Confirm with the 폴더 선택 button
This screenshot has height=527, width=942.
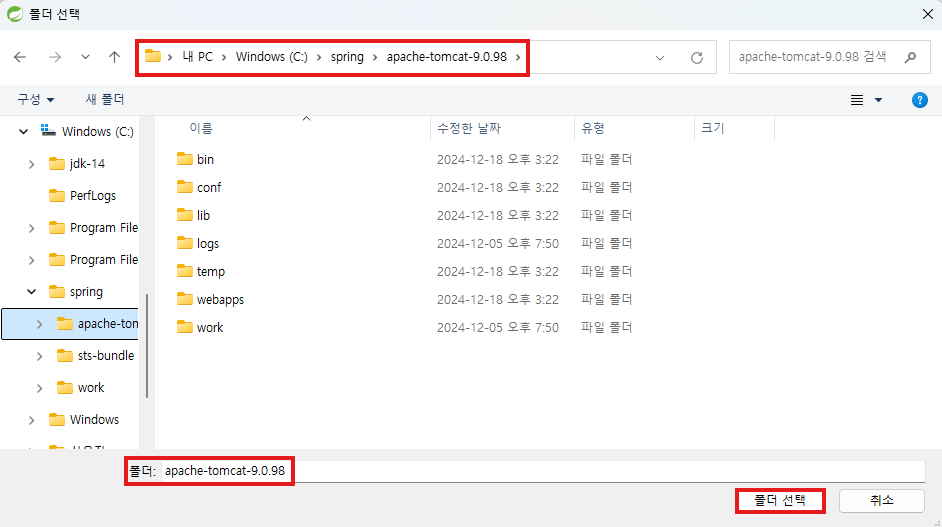pyautogui.click(x=780, y=501)
